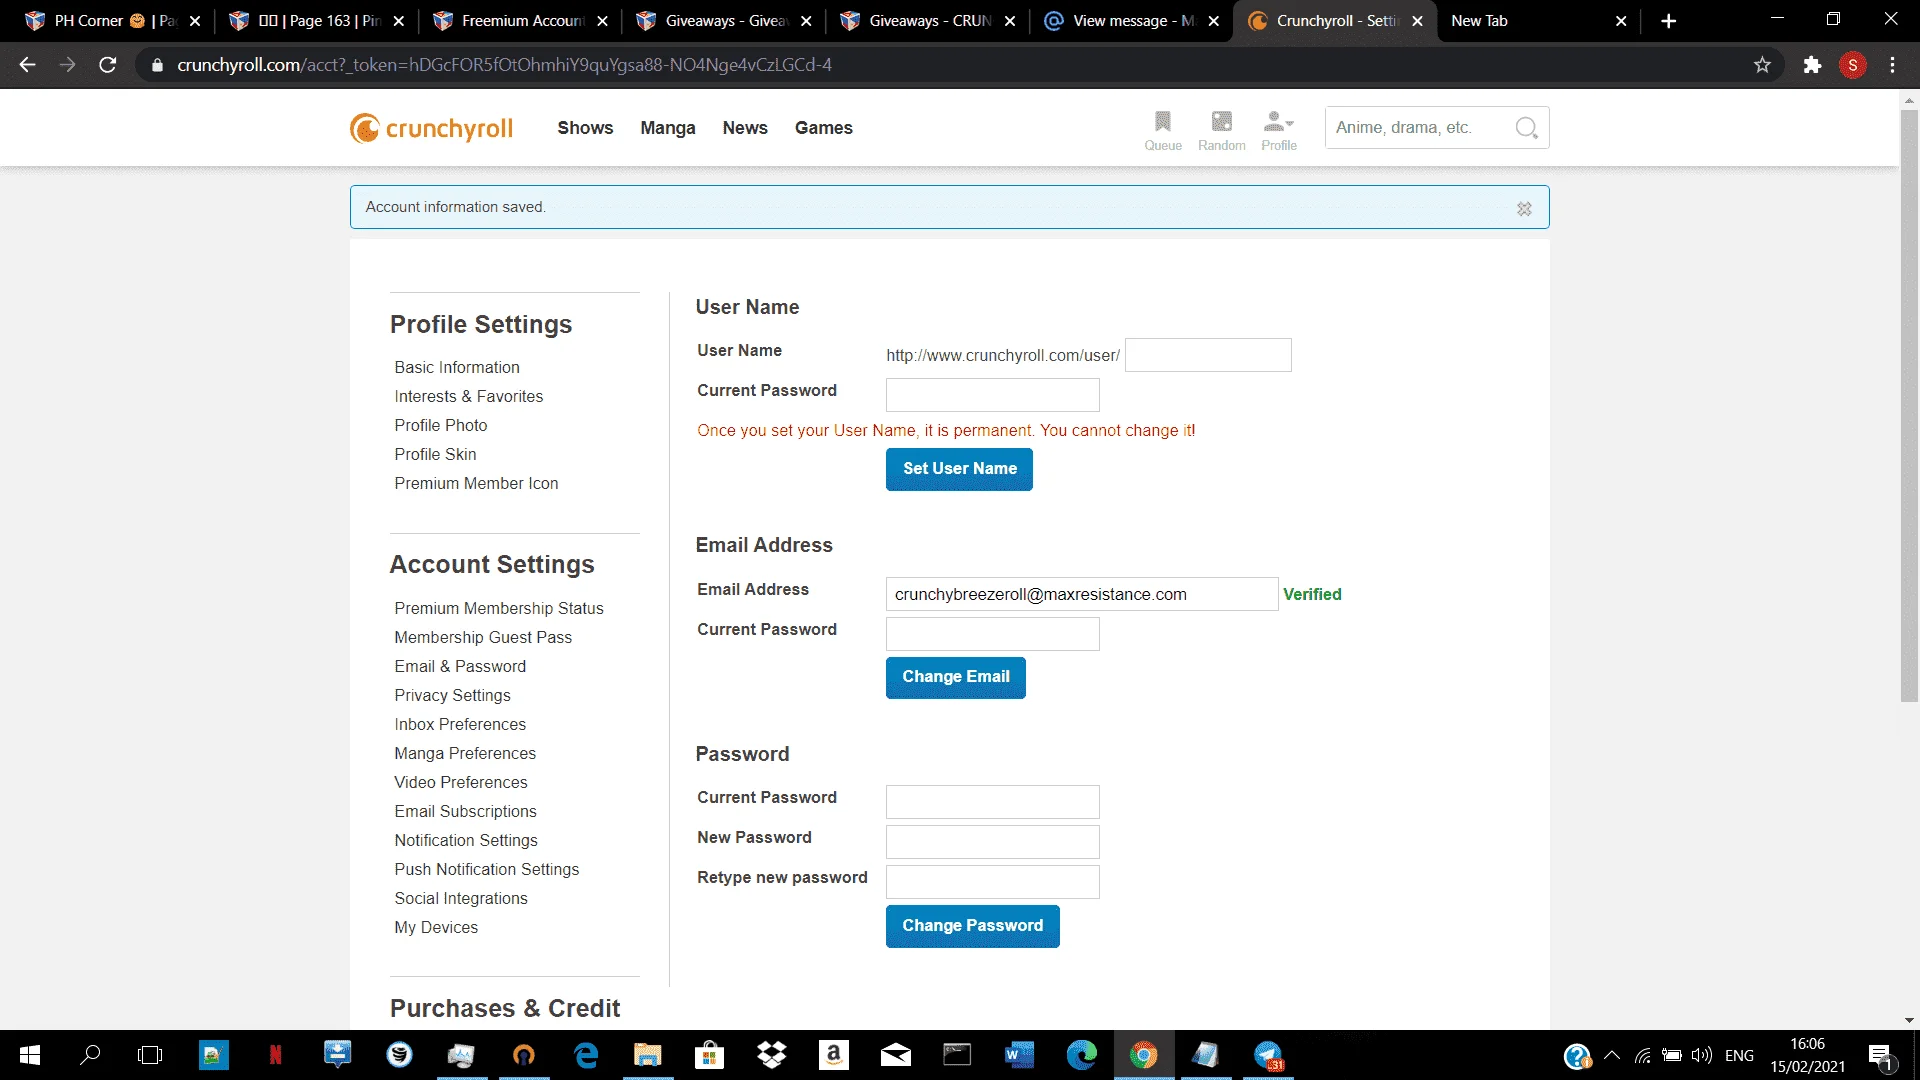Open My Devices page
The height and width of the screenshot is (1080, 1920).
click(x=436, y=928)
